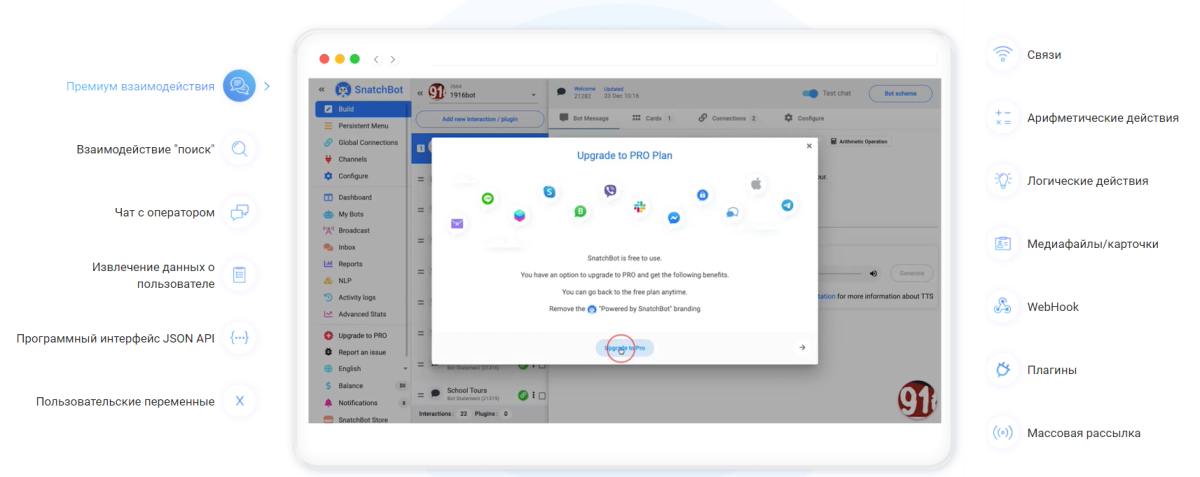The width and height of the screenshot is (1200, 477).
Task: Click the Связи wifi-style icon
Action: click(x=1002, y=55)
